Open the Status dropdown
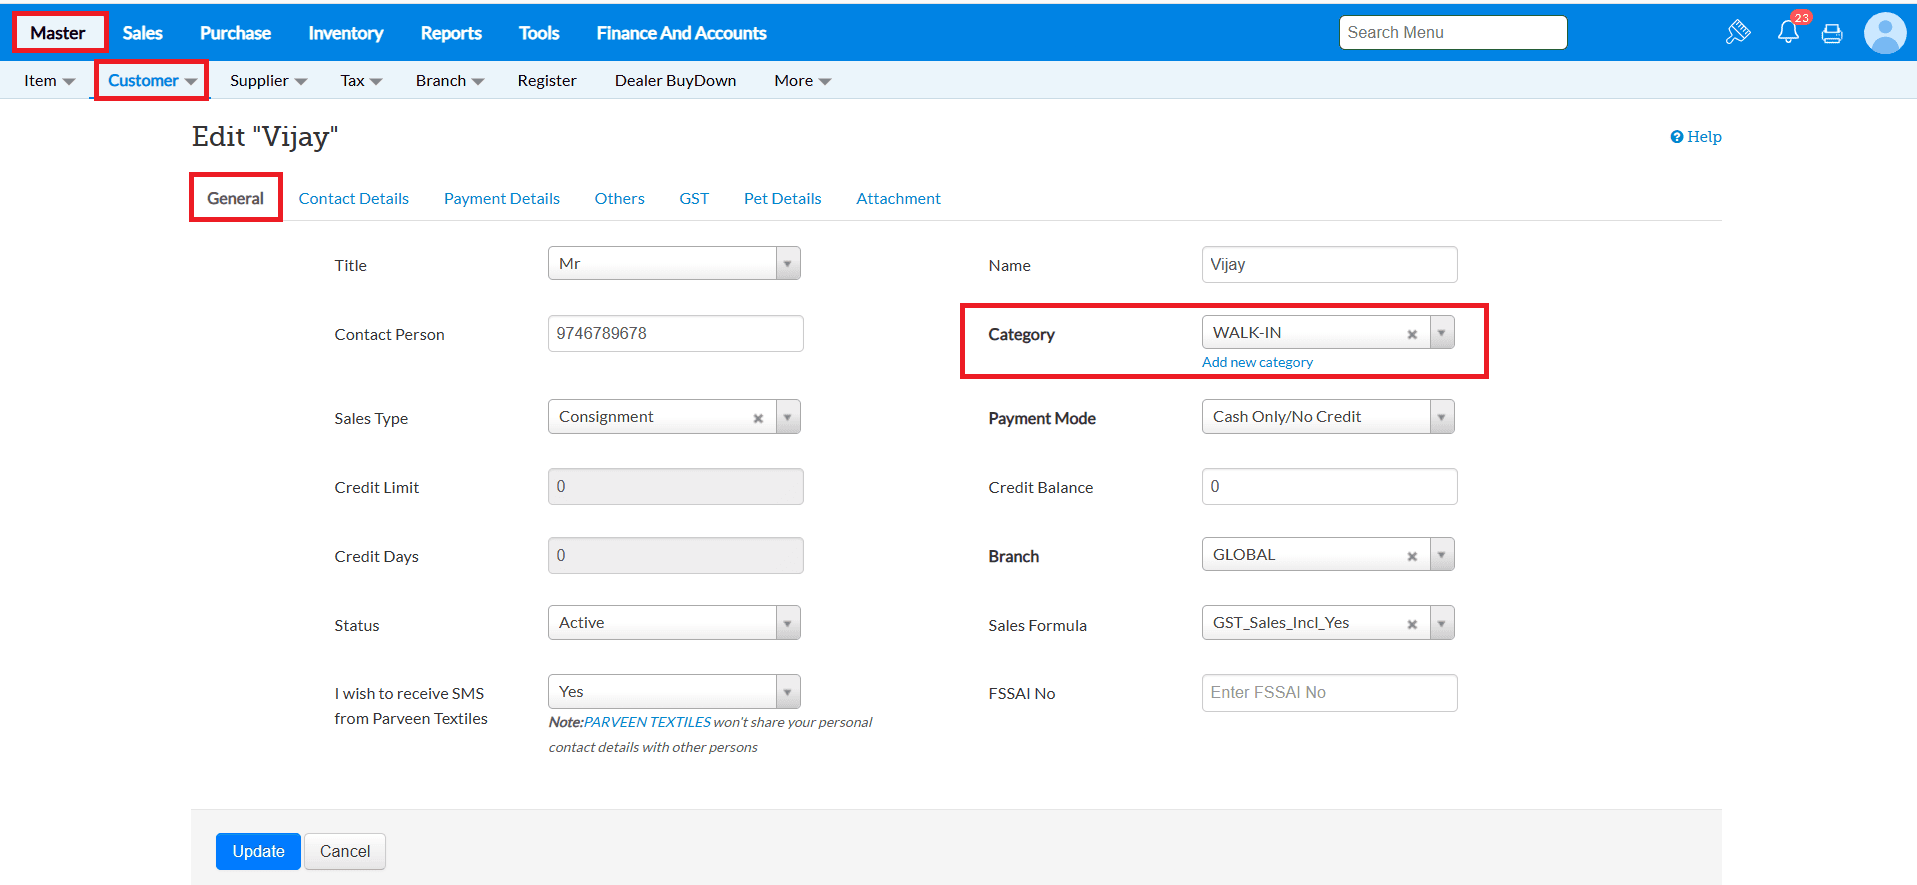Image resolution: width=1917 pixels, height=885 pixels. tap(787, 623)
